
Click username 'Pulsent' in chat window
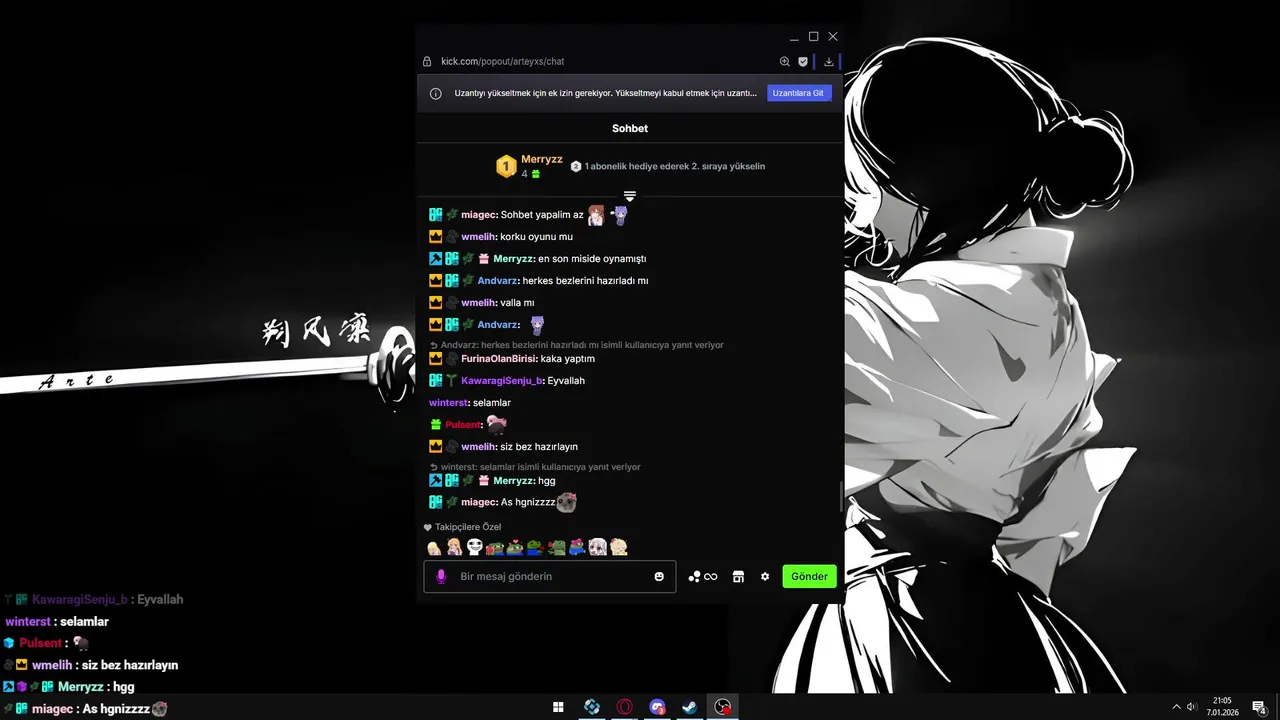coord(464,425)
